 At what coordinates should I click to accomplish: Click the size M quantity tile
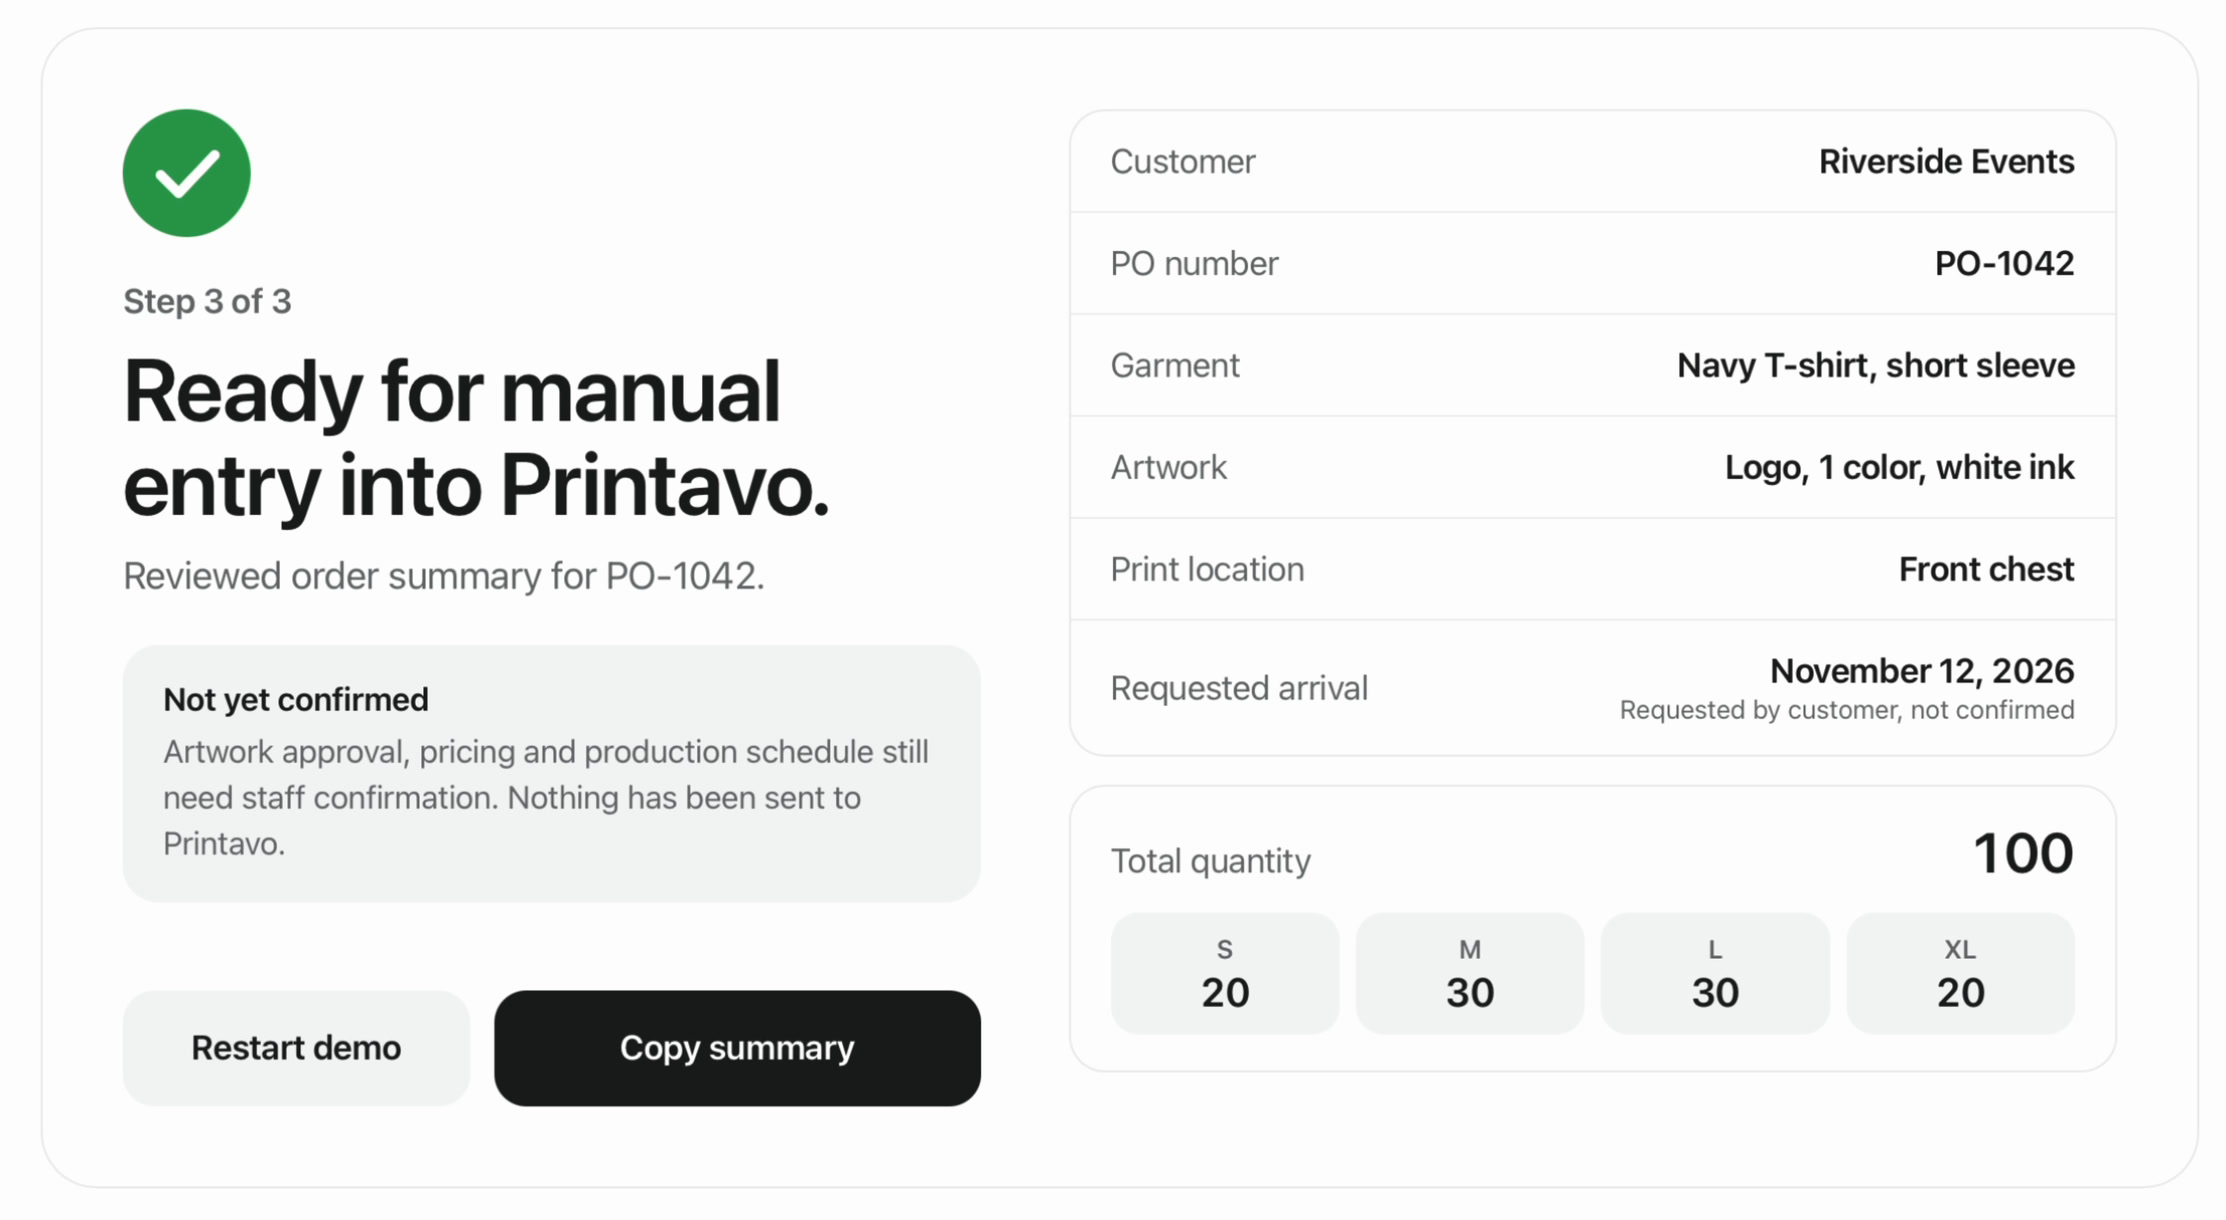(1470, 973)
